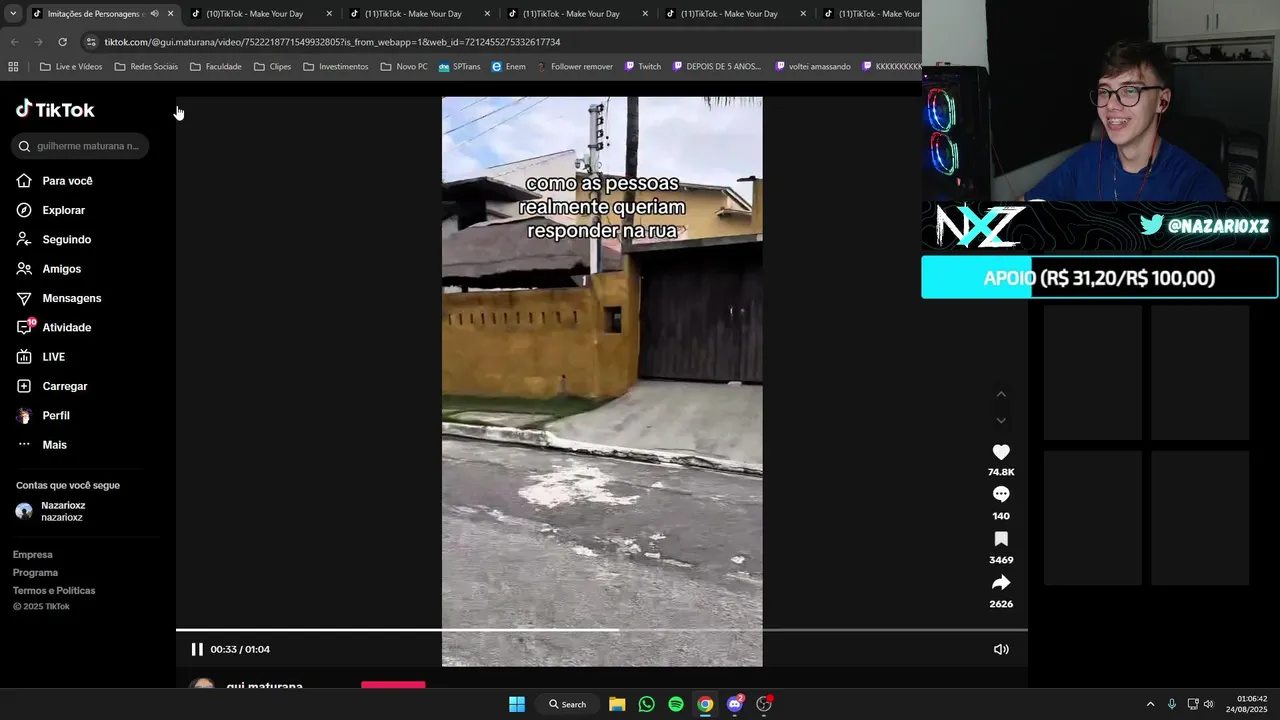Click Carregar to upload video
Image resolution: width=1280 pixels, height=720 pixels.
[x=52, y=386]
